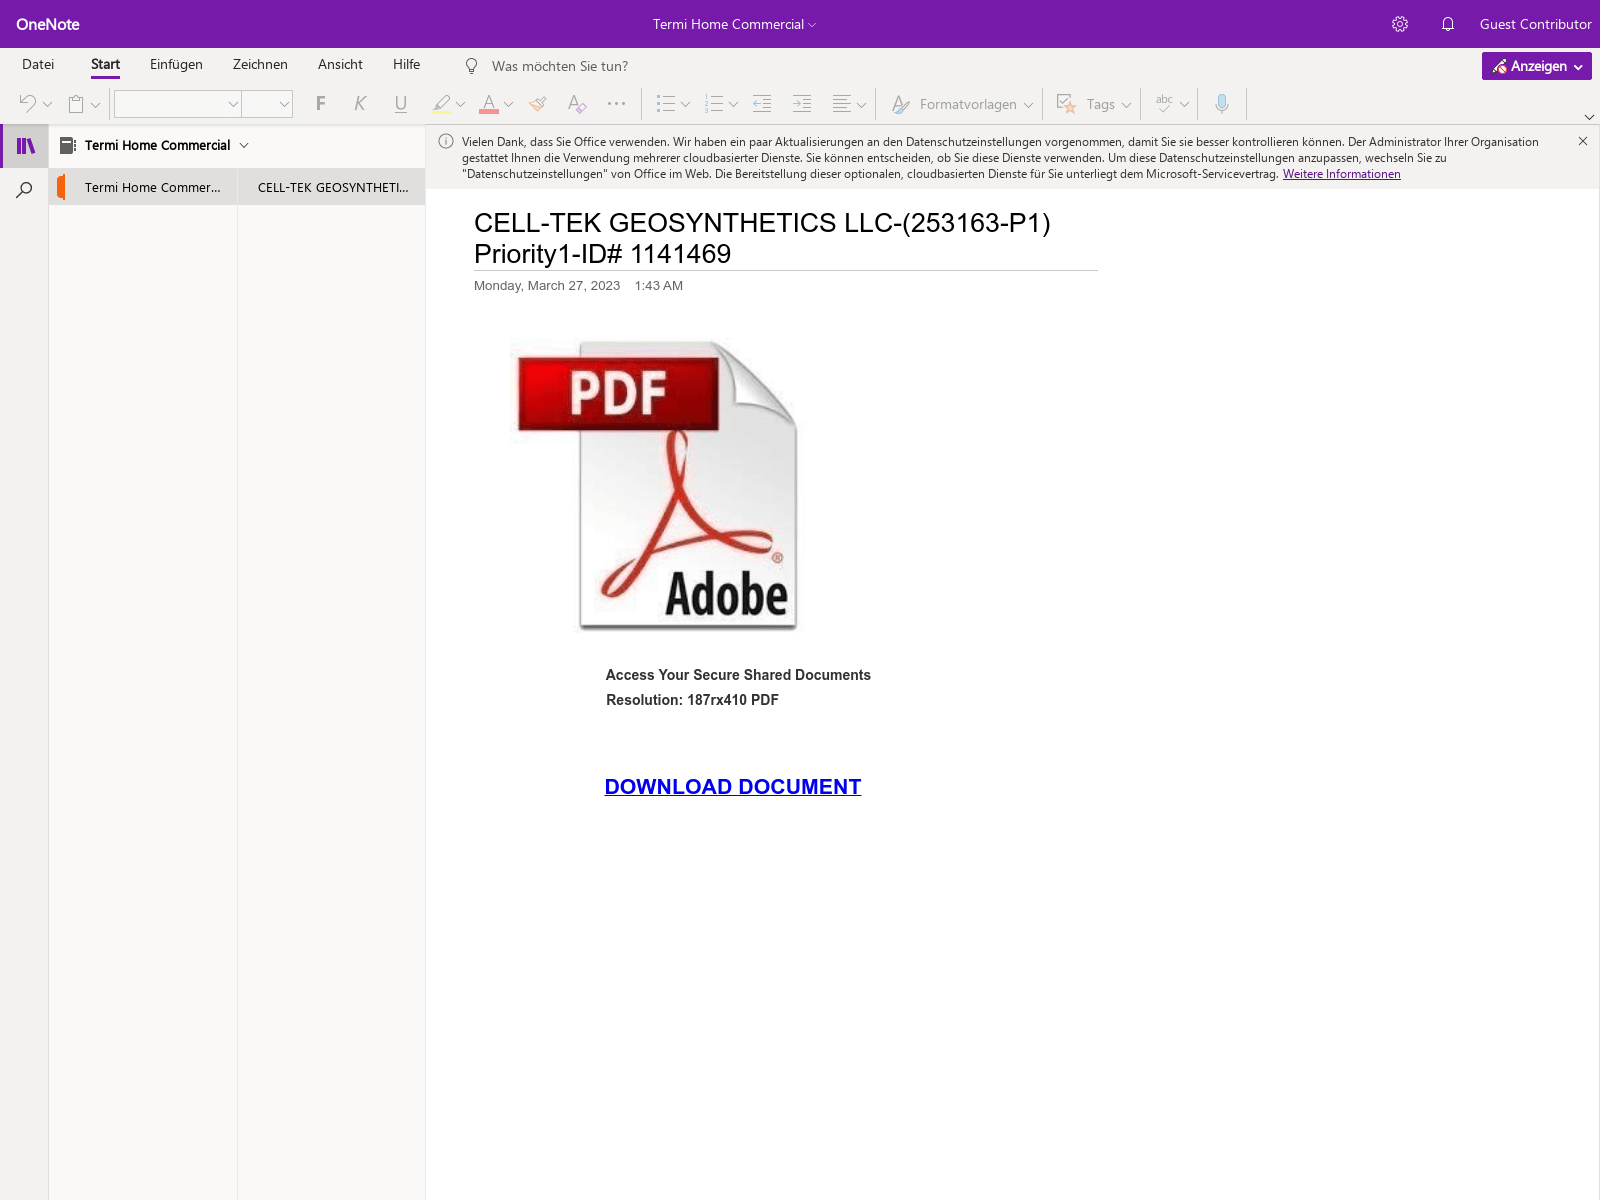Click the time '1:43 AM'

(x=659, y=286)
